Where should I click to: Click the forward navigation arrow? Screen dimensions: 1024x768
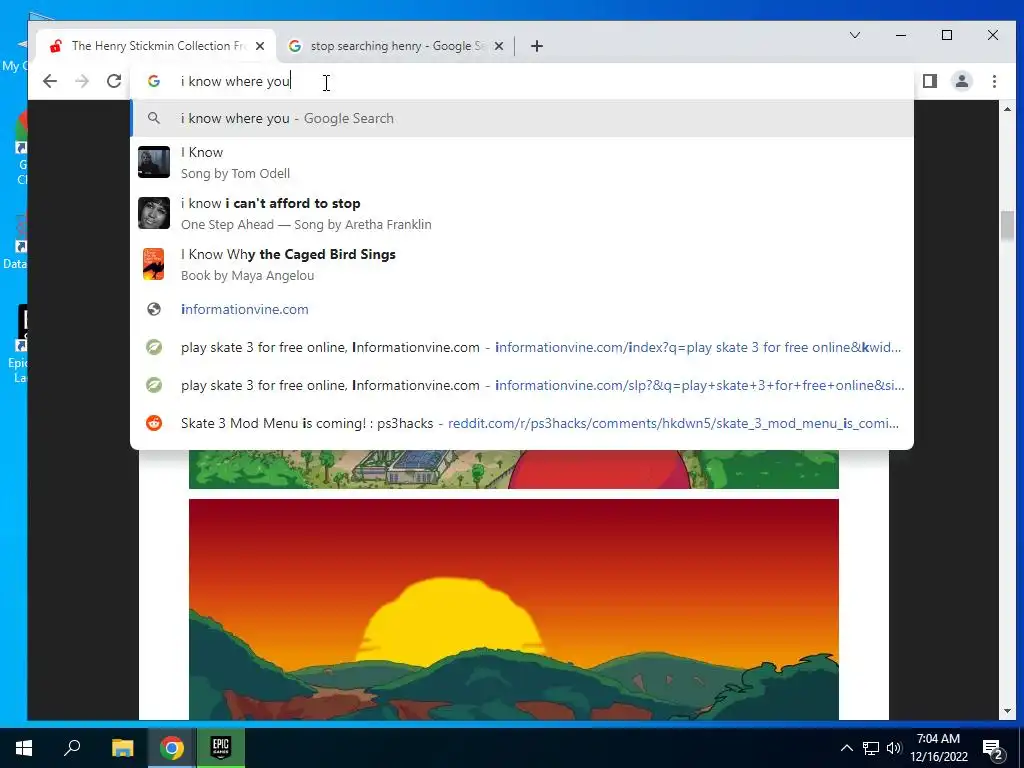pos(82,81)
